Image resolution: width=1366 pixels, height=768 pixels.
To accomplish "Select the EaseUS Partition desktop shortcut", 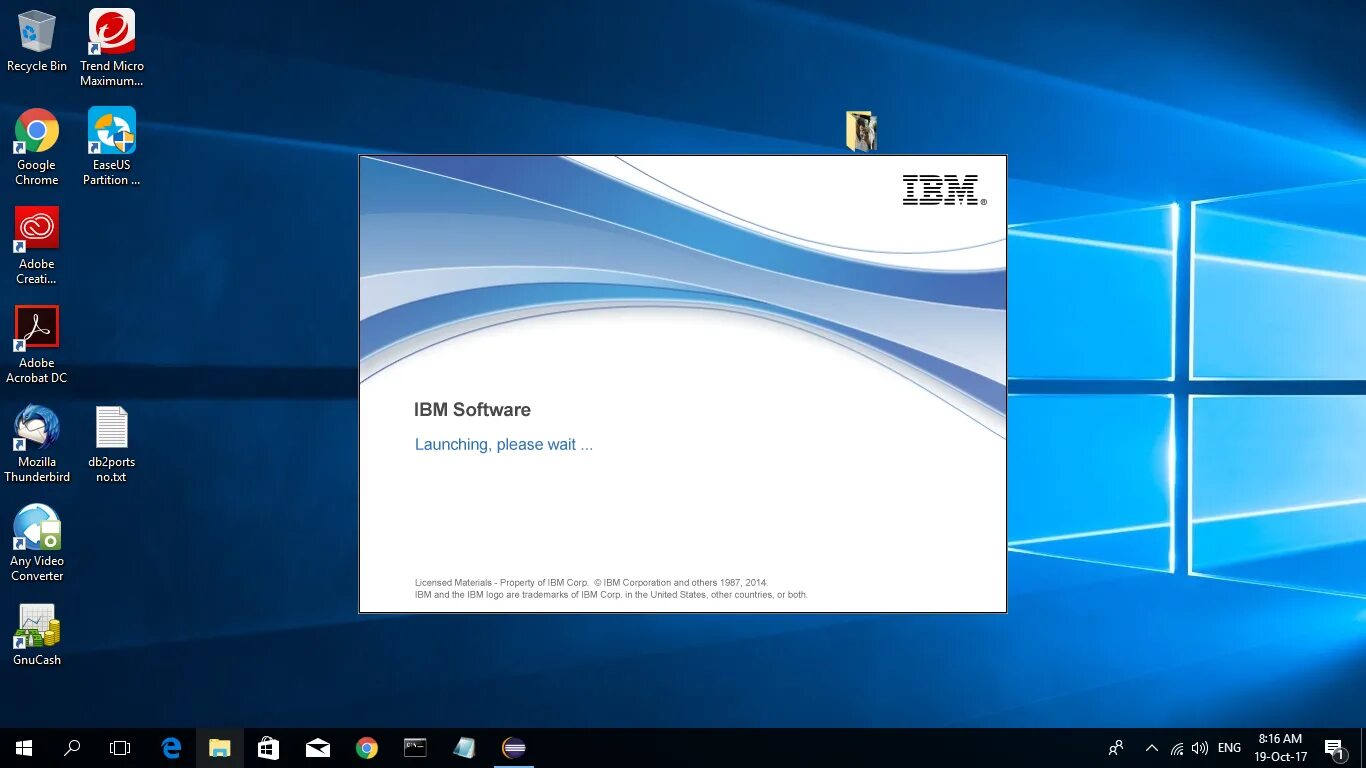I will coord(112,147).
